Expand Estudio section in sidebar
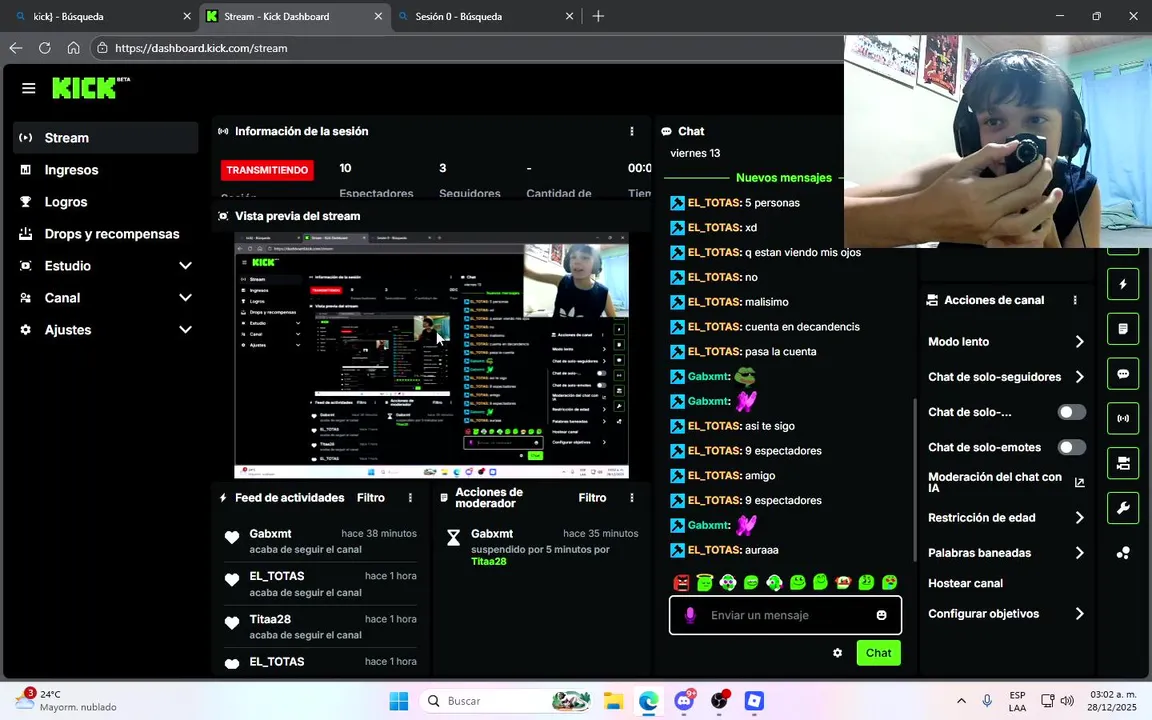 (x=106, y=266)
